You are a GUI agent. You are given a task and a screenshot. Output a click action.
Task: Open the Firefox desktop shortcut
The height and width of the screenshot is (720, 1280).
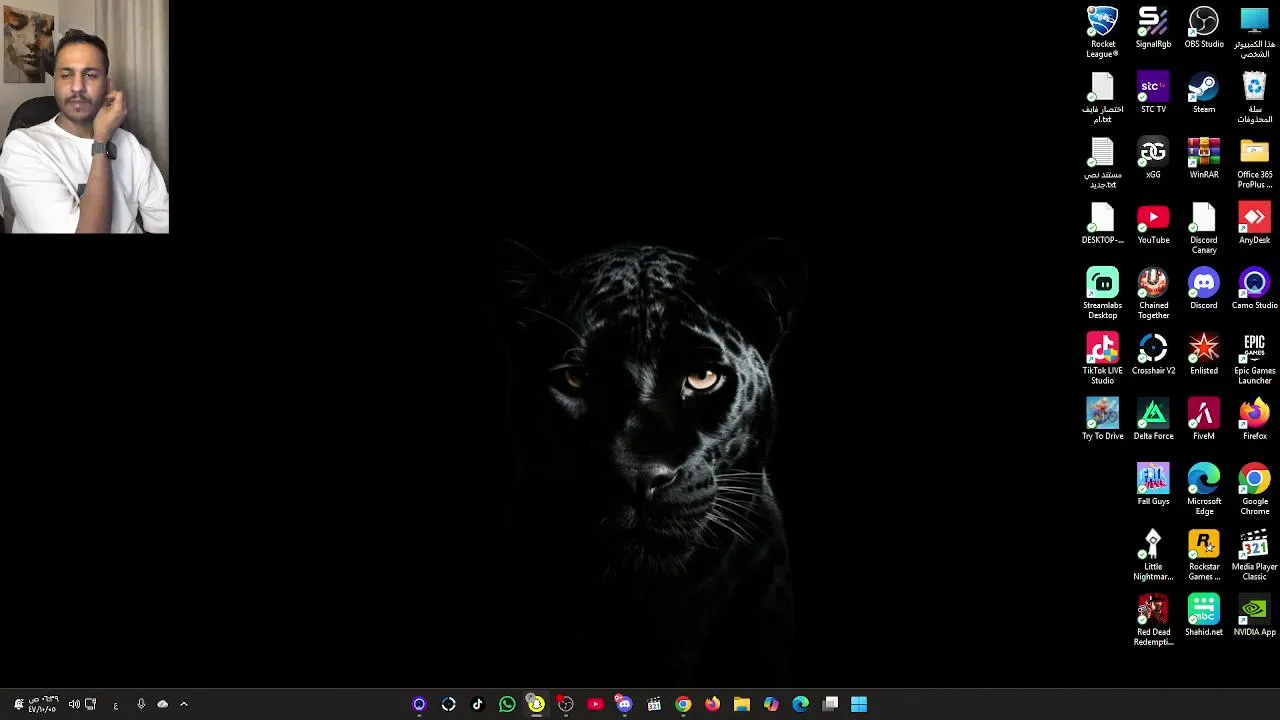coord(1254,419)
